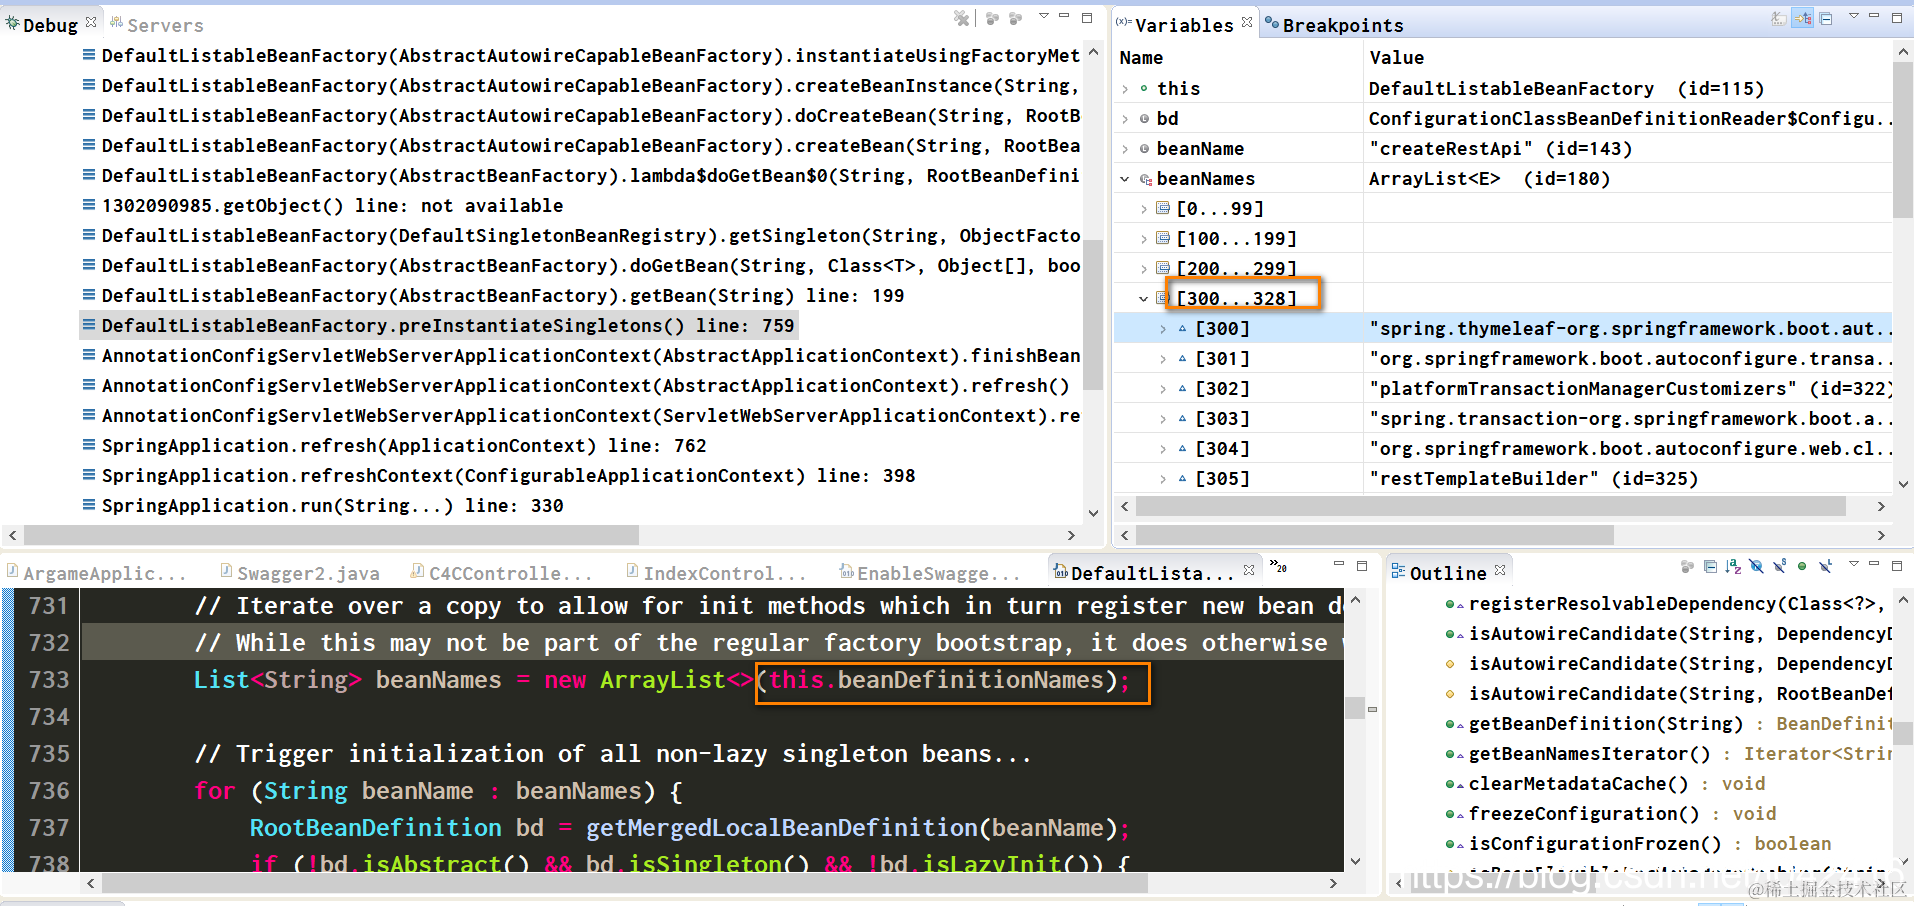Open the Swagger2.java editor tab
Viewport: 1914px width, 906px height.
point(300,573)
